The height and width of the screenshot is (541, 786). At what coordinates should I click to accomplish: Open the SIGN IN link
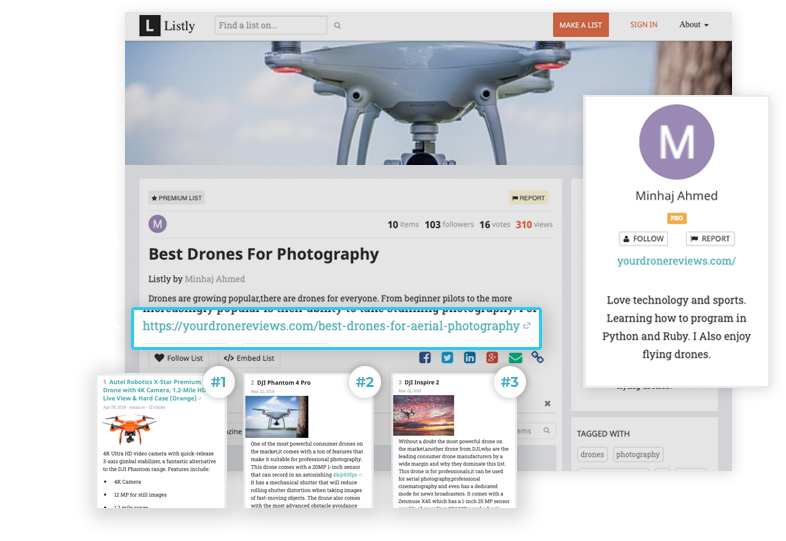644,25
